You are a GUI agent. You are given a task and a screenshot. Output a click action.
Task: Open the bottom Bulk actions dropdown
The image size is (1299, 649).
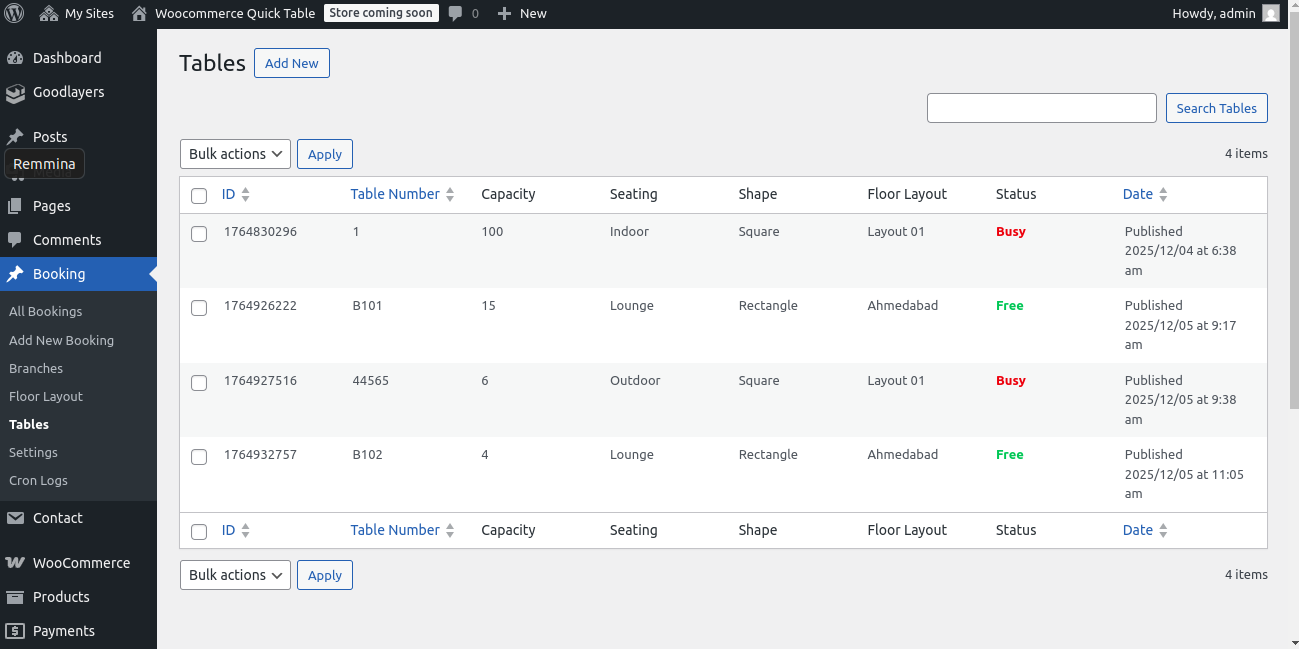pyautogui.click(x=235, y=575)
